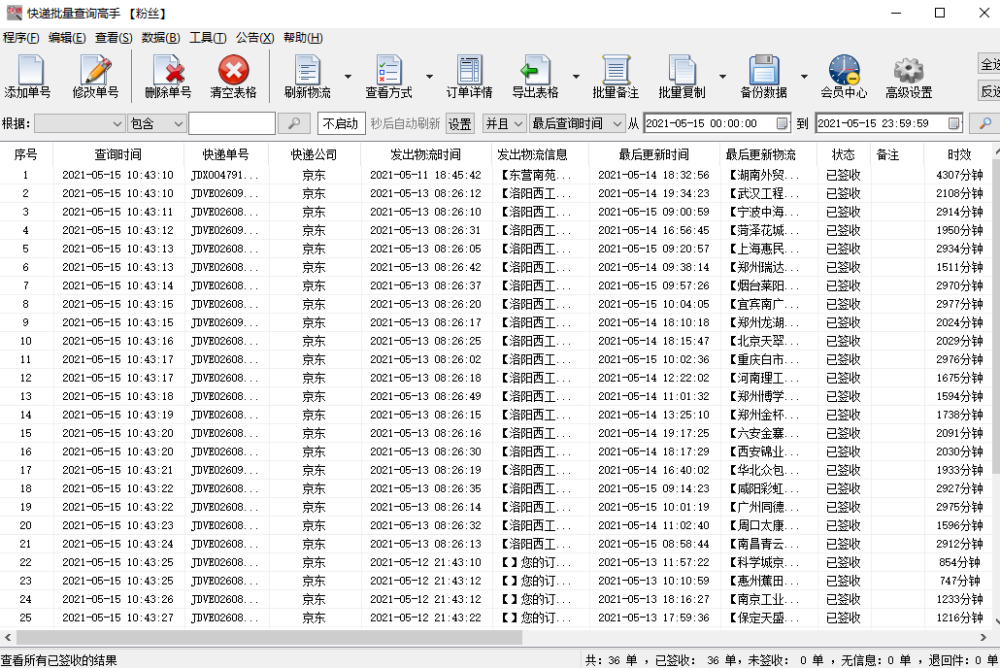Expand the 批量复制 dropdown arrow
This screenshot has width=1000, height=668.
[723, 77]
